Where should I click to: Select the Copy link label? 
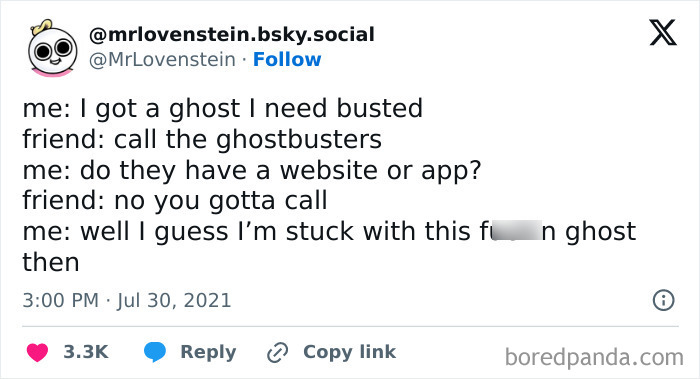pos(350,352)
